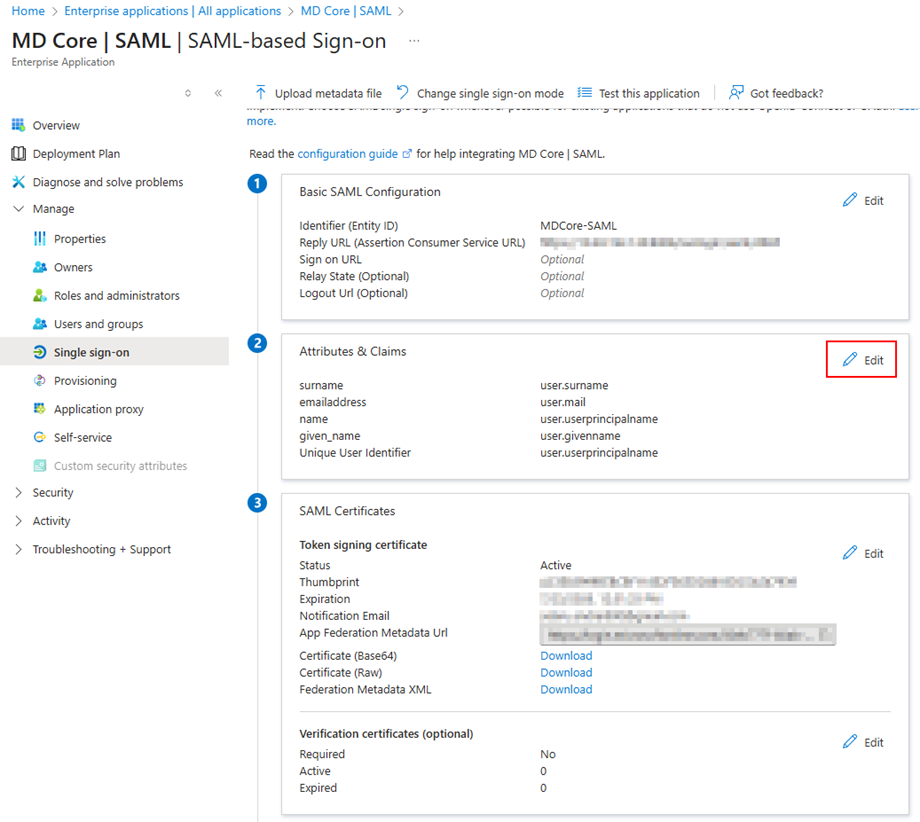Click the Overview grid icon in sidebar
This screenshot has width=920, height=822.
(18, 125)
